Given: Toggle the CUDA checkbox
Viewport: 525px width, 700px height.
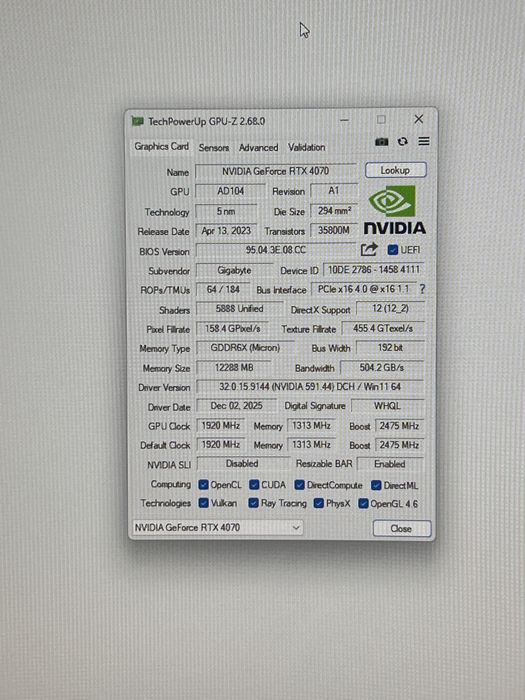Looking at the screenshot, I should click(x=254, y=485).
